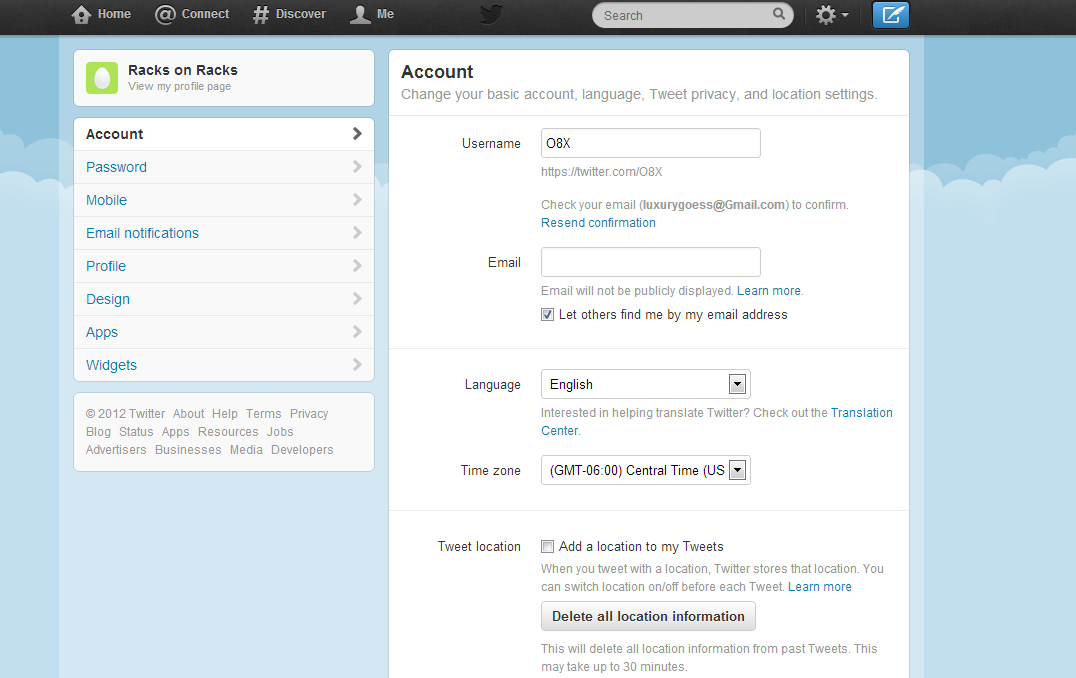Go to Me in top navigation

point(372,14)
